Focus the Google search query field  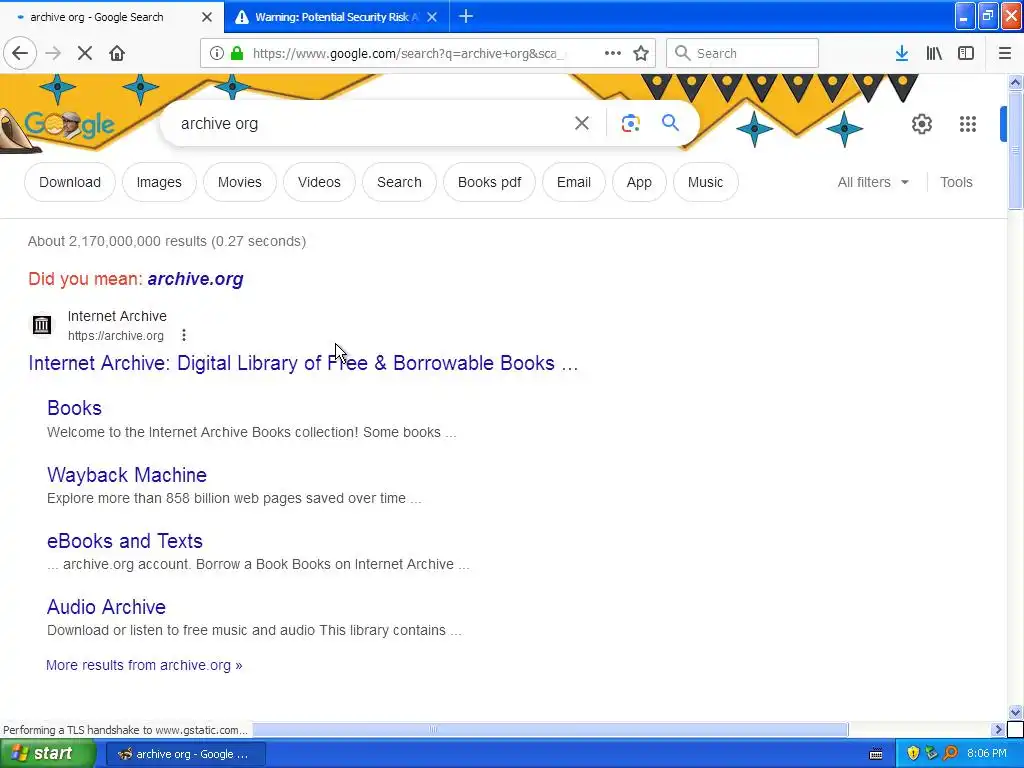click(x=372, y=123)
